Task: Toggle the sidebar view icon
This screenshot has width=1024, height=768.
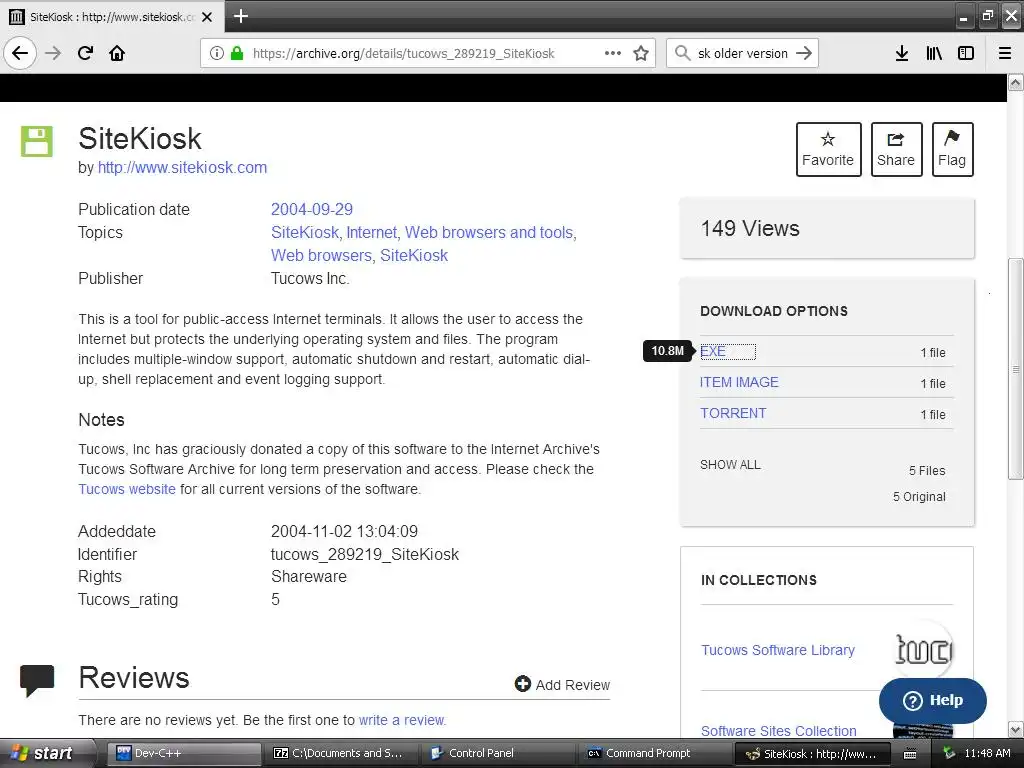Action: pos(966,53)
